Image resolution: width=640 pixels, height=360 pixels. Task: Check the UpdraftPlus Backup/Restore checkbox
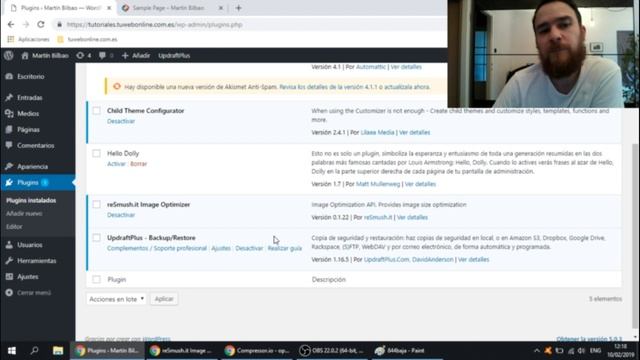[x=96, y=238]
